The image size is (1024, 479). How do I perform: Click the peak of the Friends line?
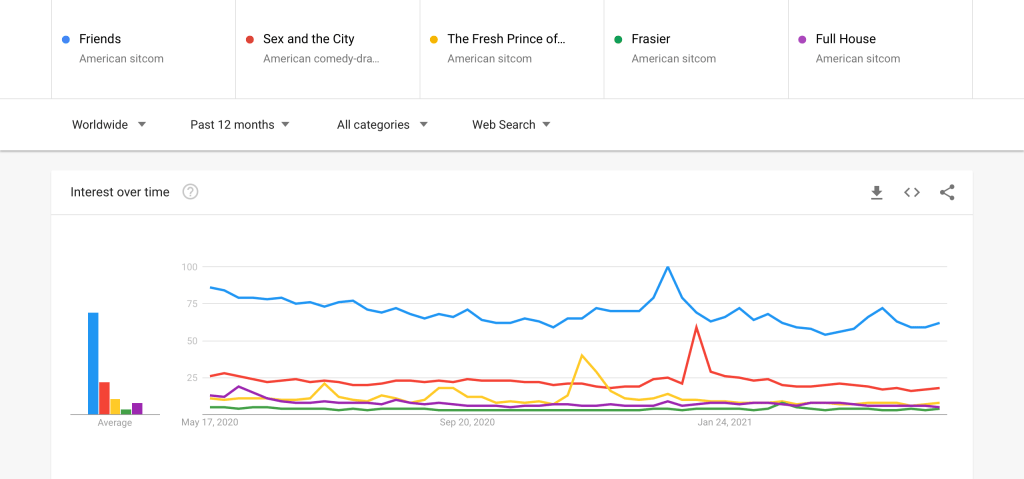[667, 267]
